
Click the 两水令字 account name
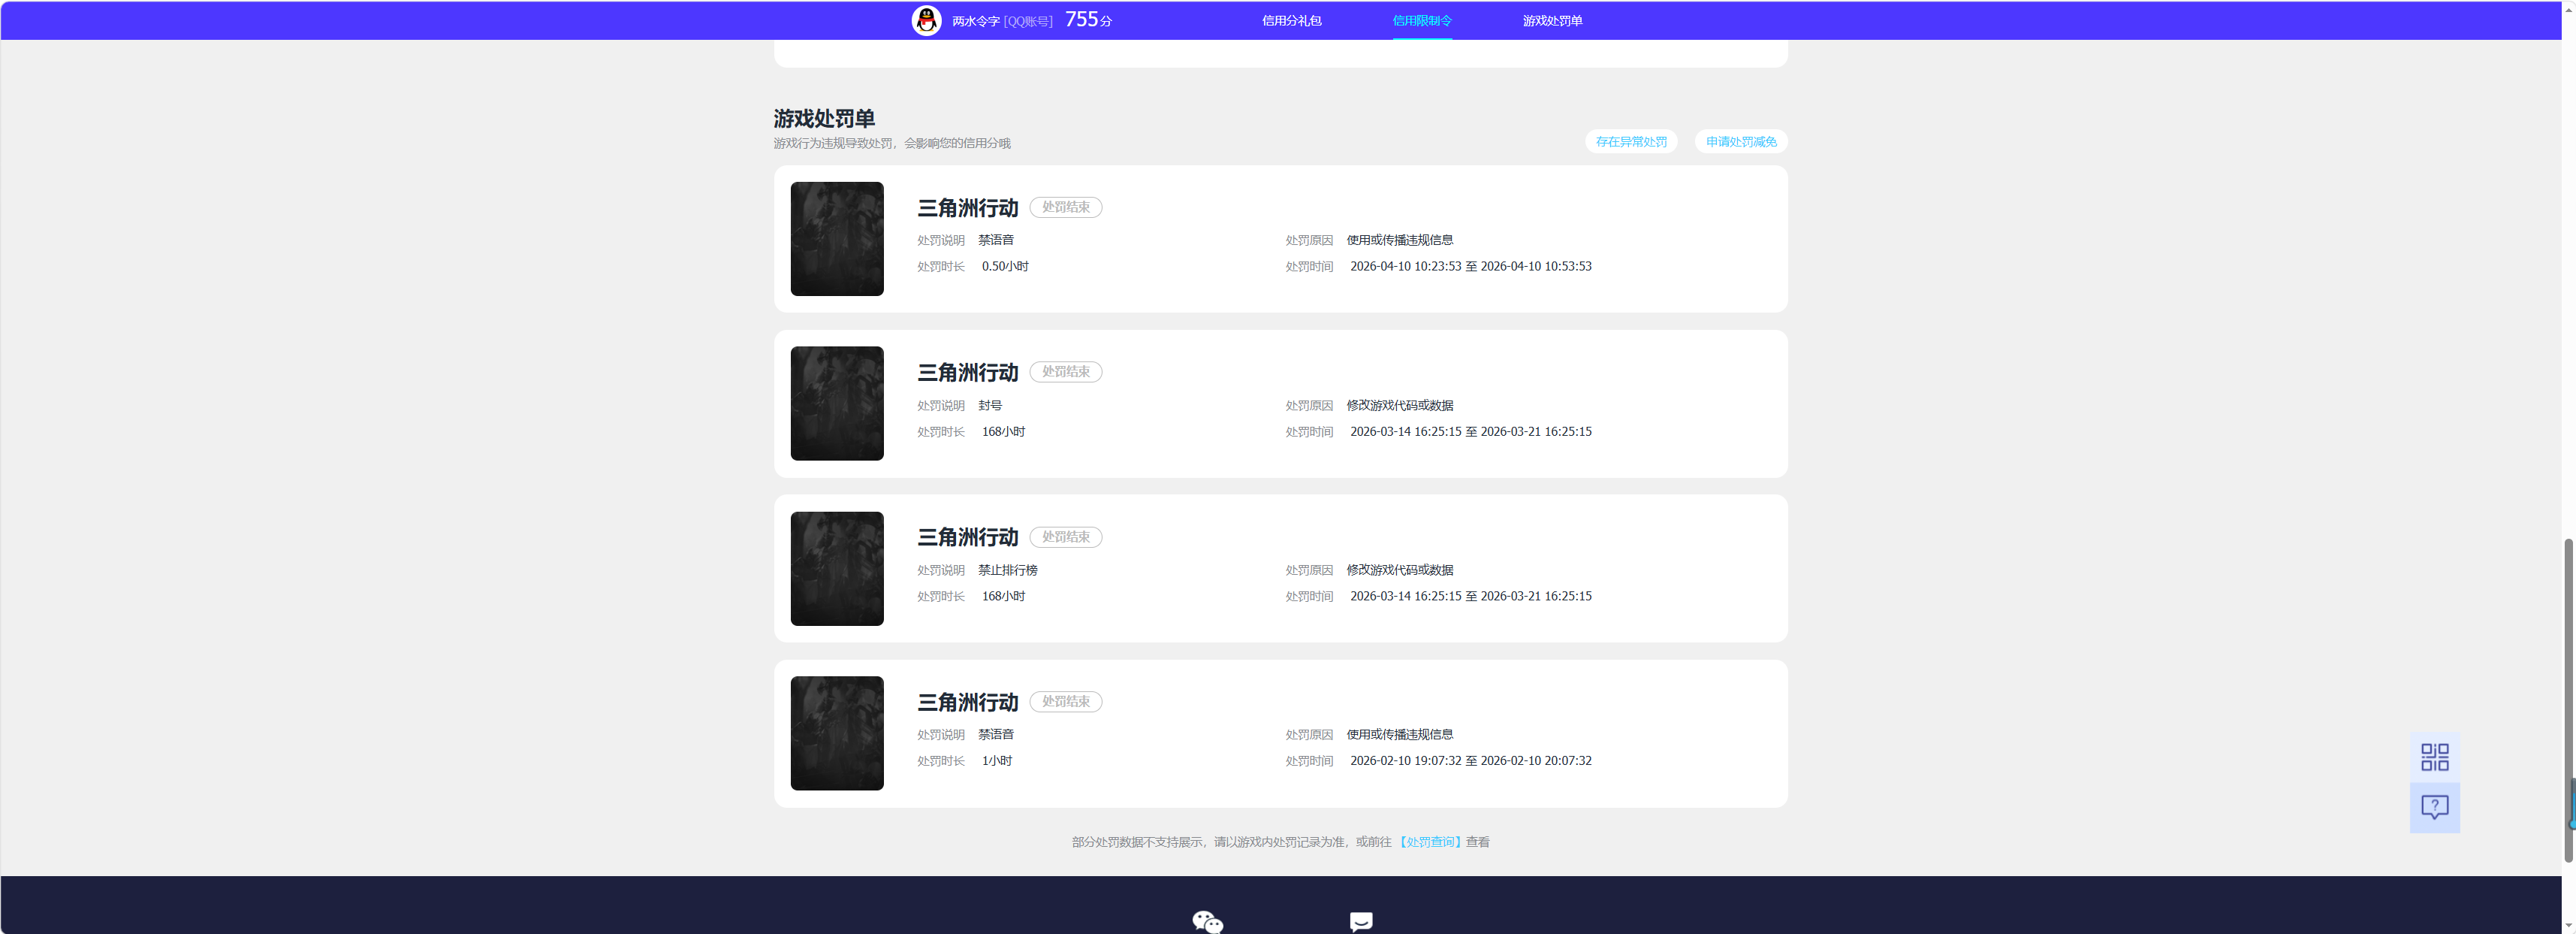click(x=975, y=21)
